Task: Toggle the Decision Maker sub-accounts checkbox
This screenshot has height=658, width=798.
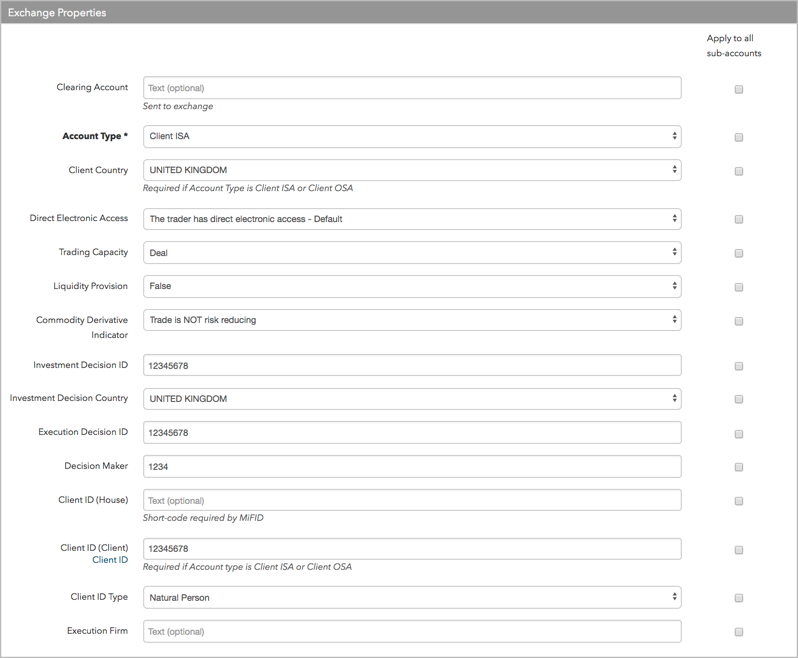Action: (738, 467)
